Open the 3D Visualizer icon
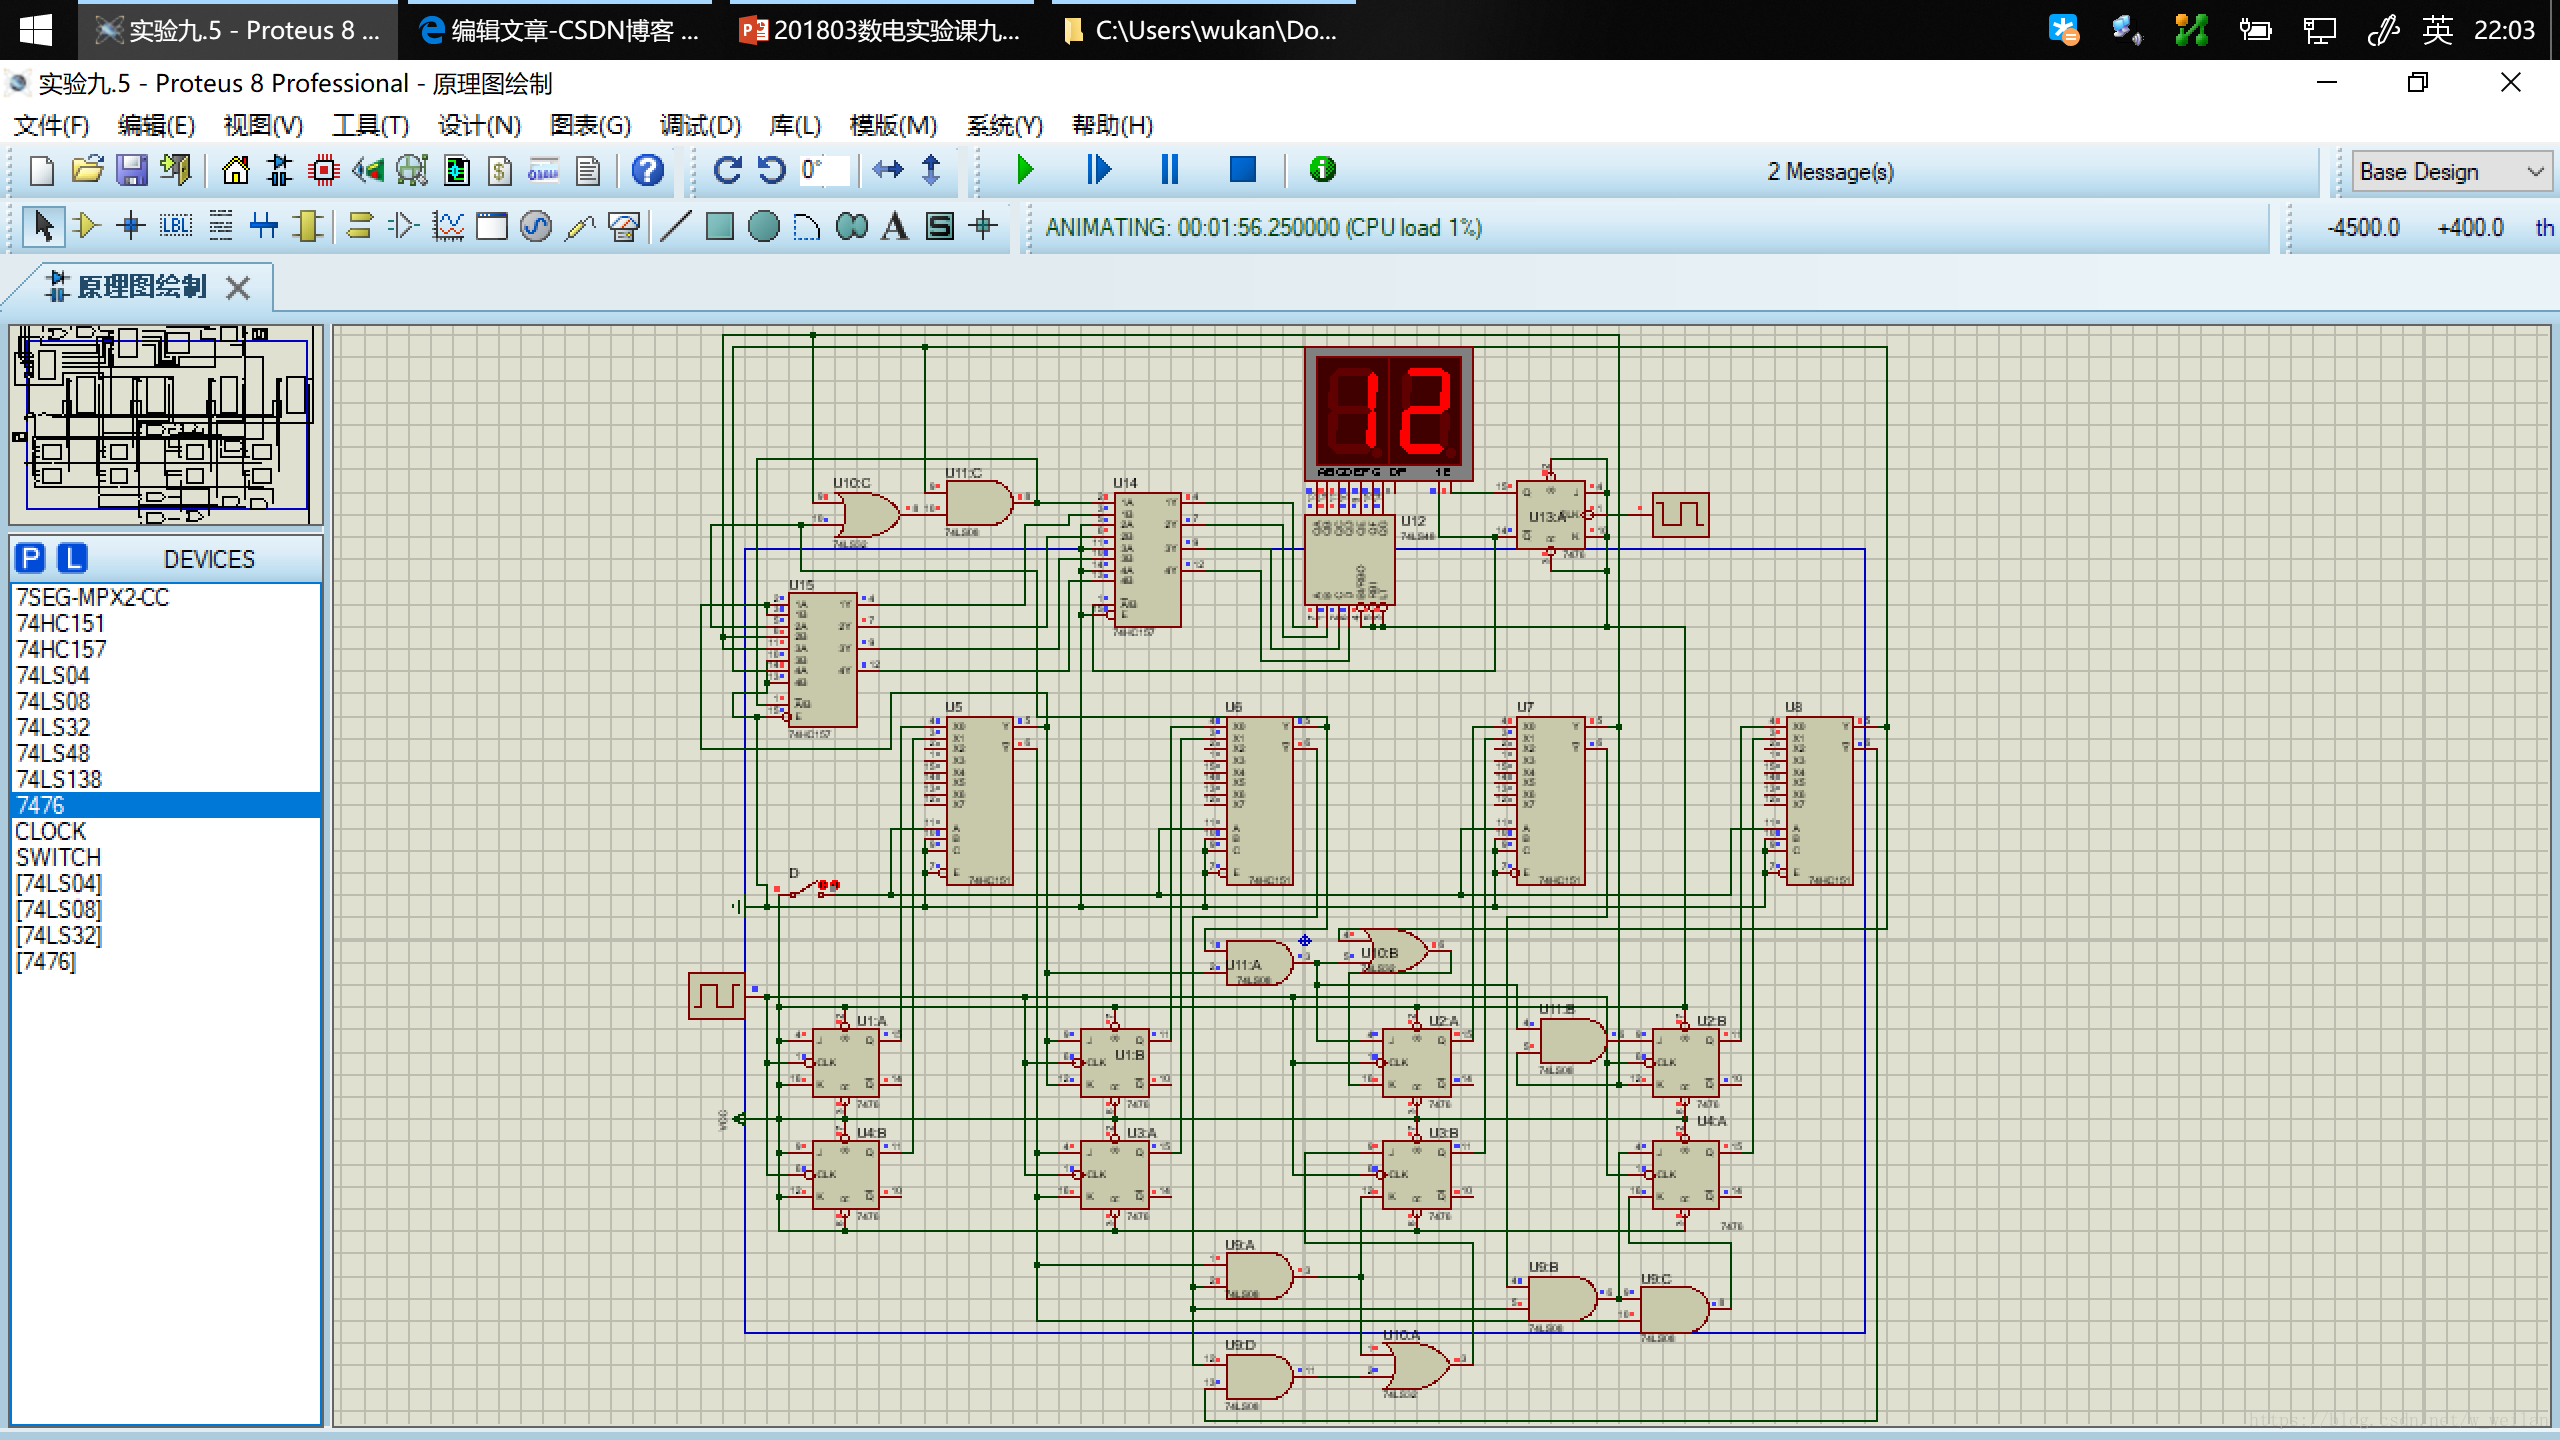 [368, 171]
